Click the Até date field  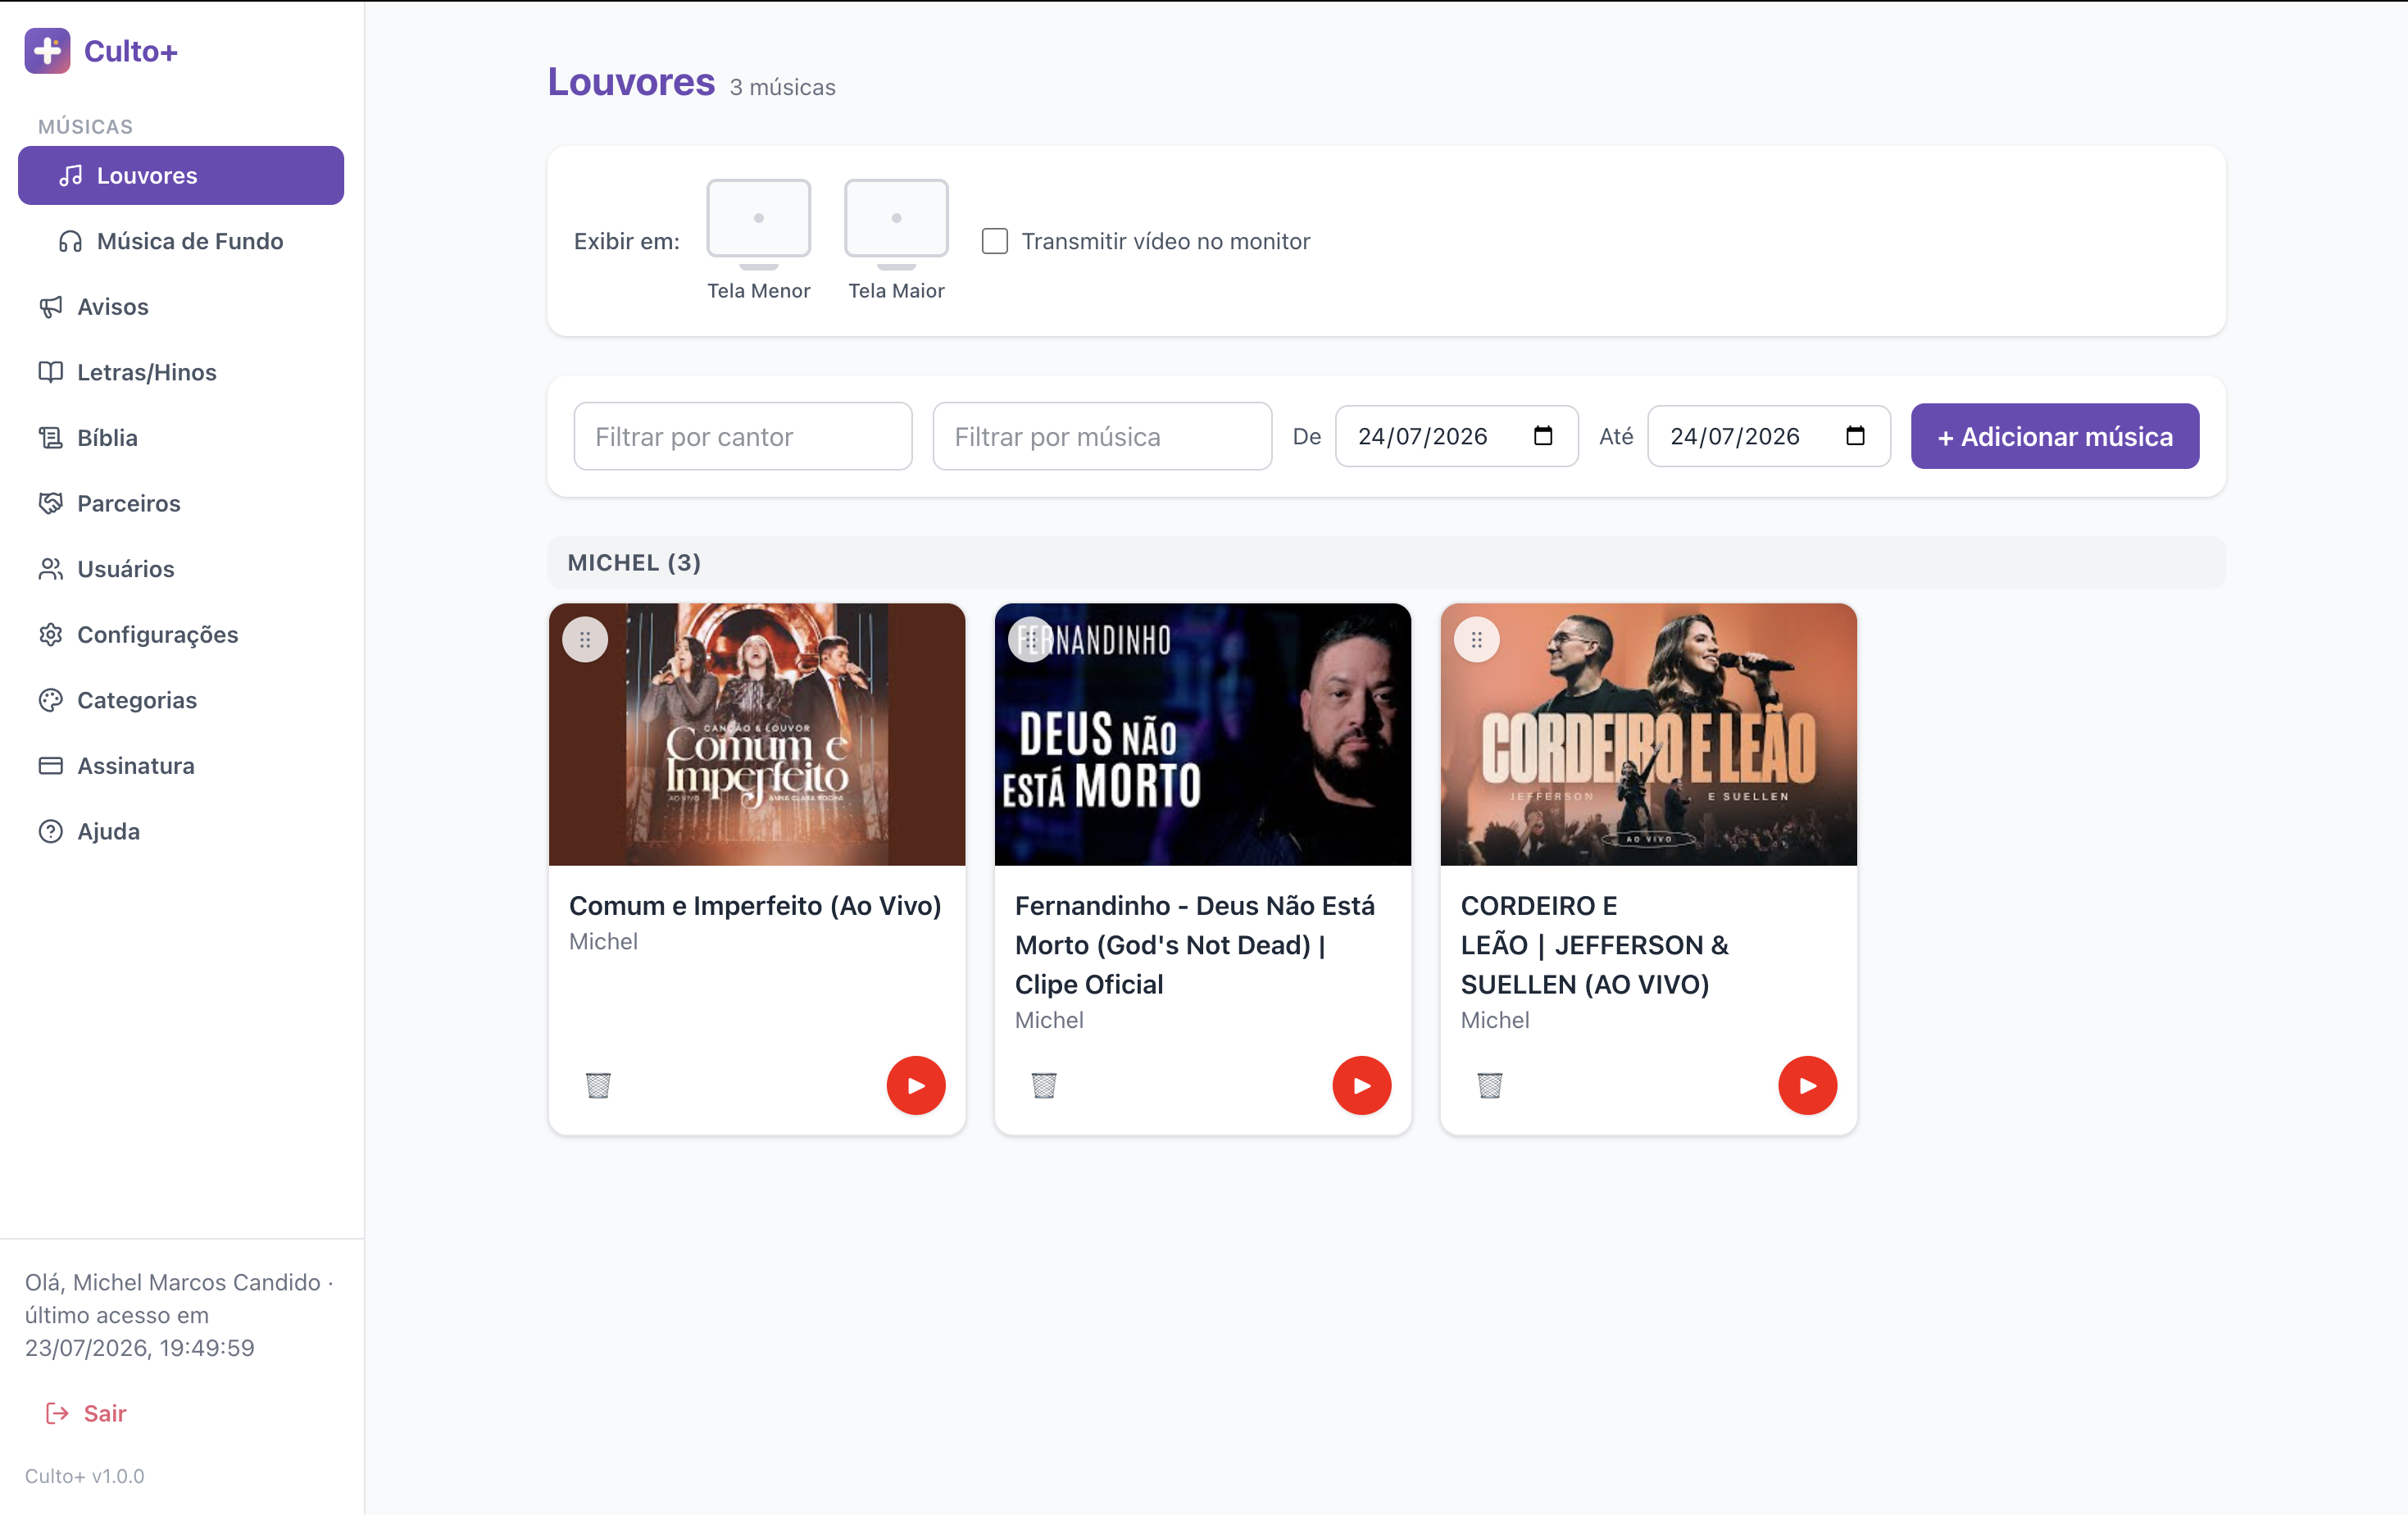(1768, 436)
